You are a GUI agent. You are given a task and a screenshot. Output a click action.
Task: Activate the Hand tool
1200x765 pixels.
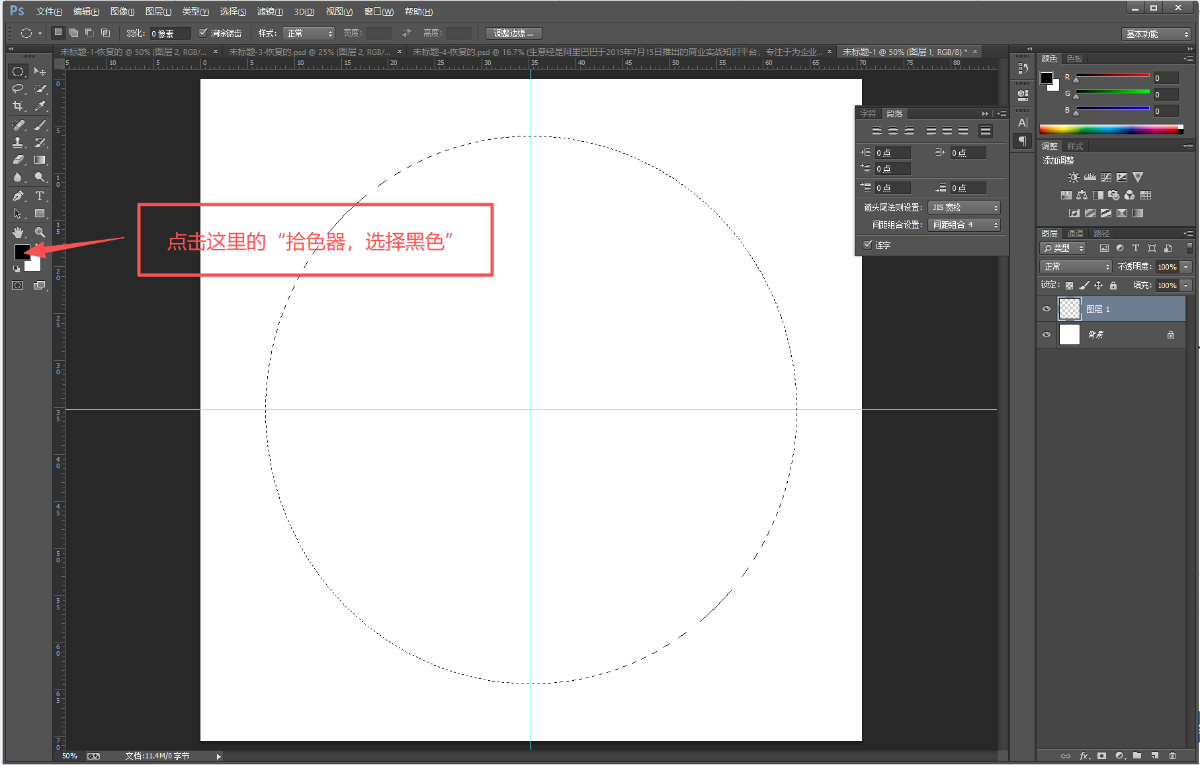[18, 232]
